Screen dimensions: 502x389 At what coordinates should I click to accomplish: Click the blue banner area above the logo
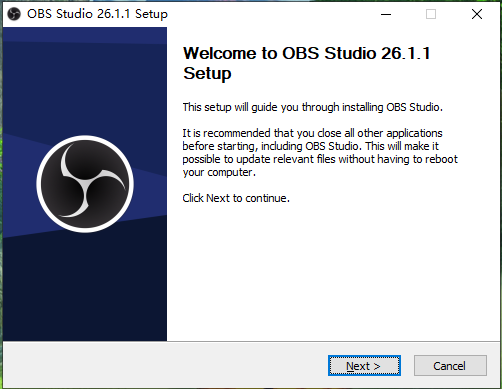click(x=85, y=83)
